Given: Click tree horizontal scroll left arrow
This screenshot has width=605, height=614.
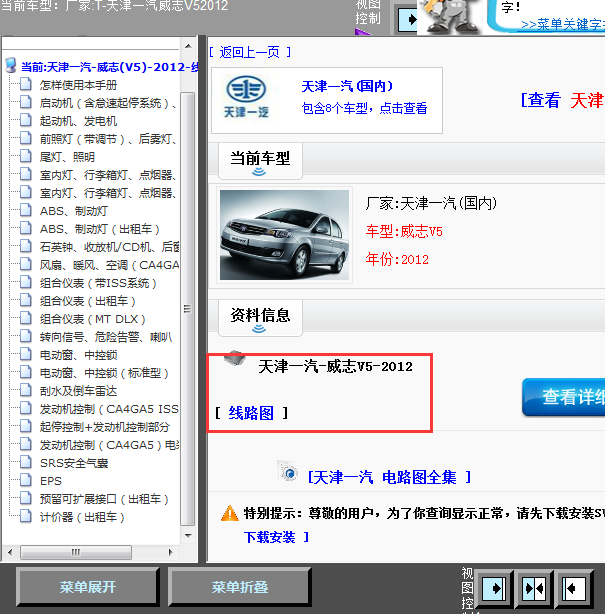Looking at the screenshot, I should pos(10,553).
